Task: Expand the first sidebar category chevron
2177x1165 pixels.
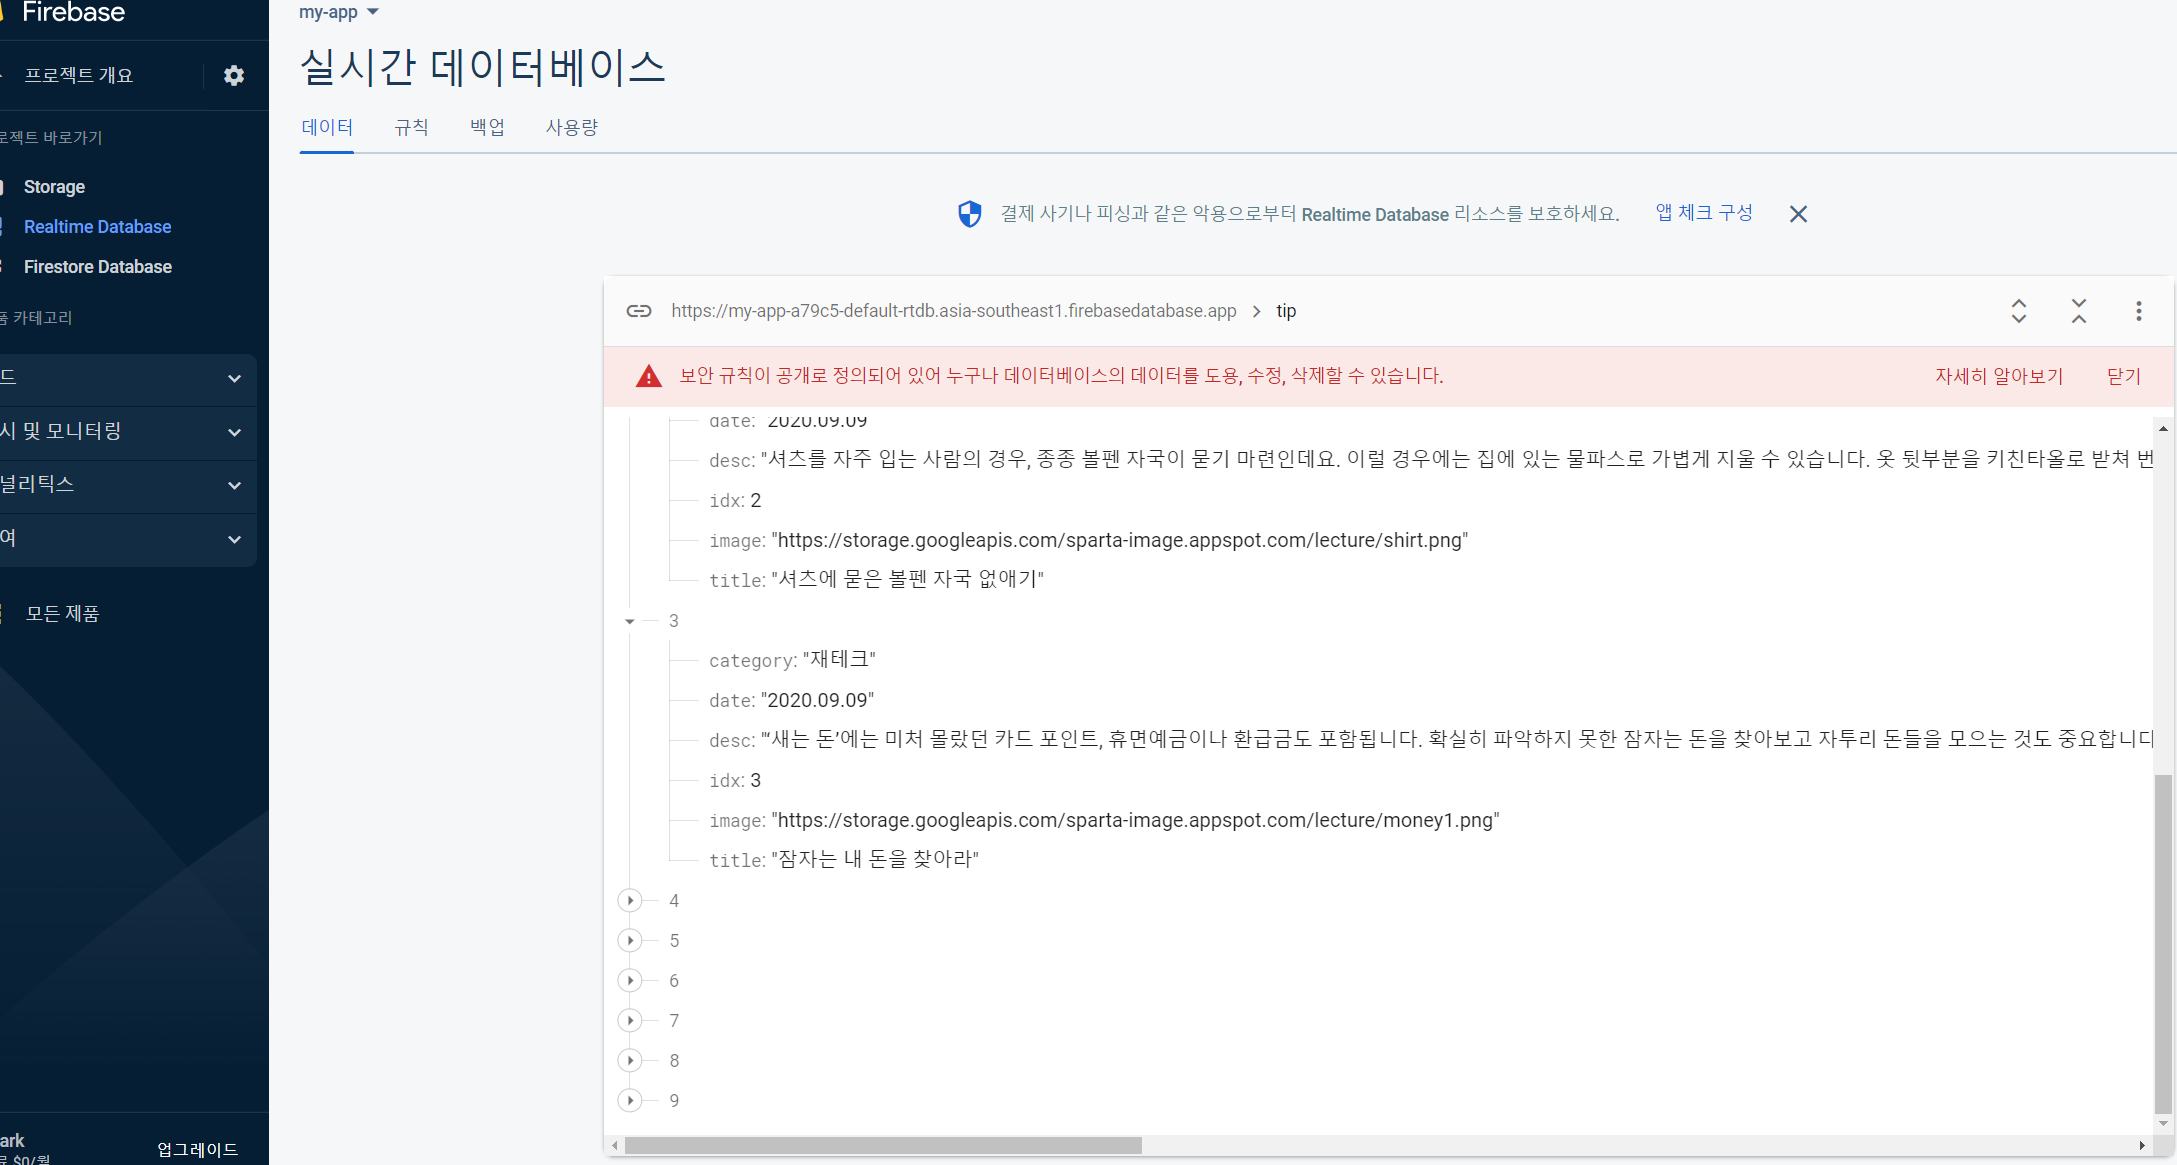Action: [x=234, y=379]
